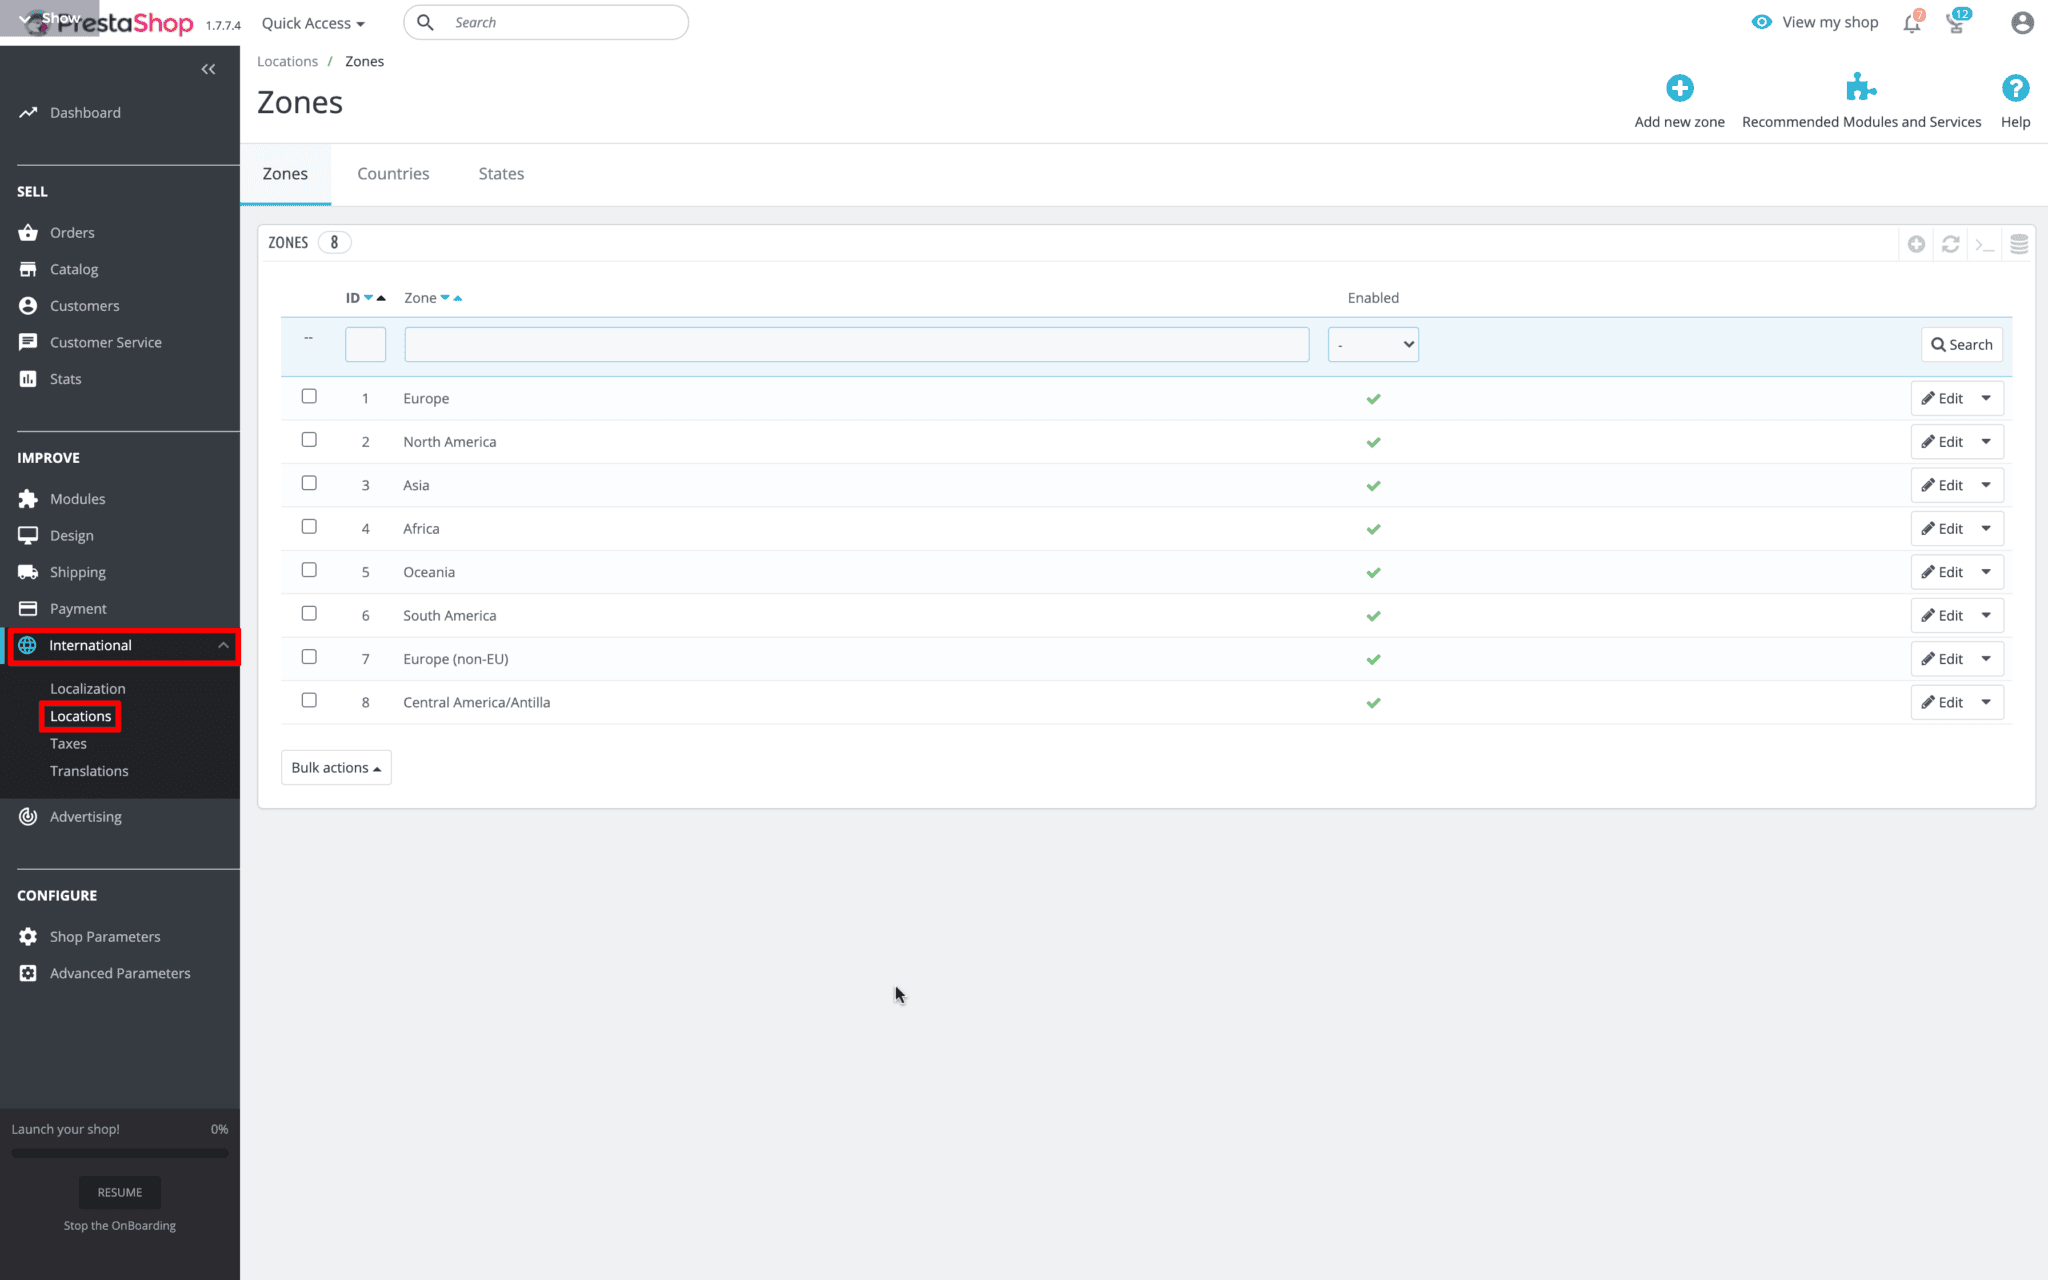Screen dimensions: 2048x1280
Task: Click the View my shop eye icon
Action: (x=1762, y=22)
